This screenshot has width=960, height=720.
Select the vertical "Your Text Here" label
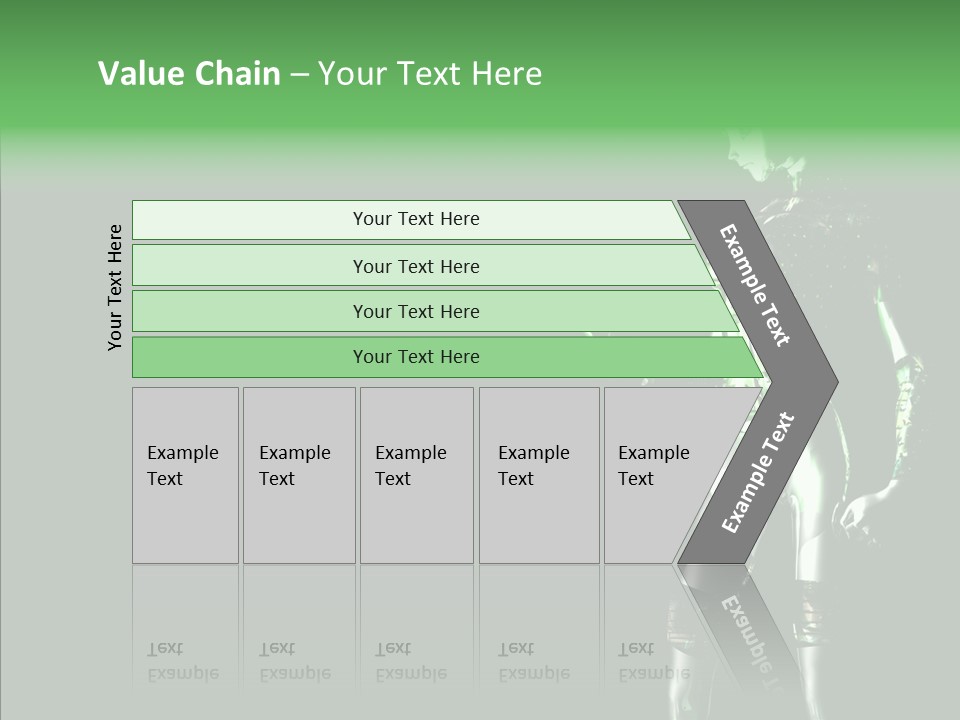coord(115,287)
